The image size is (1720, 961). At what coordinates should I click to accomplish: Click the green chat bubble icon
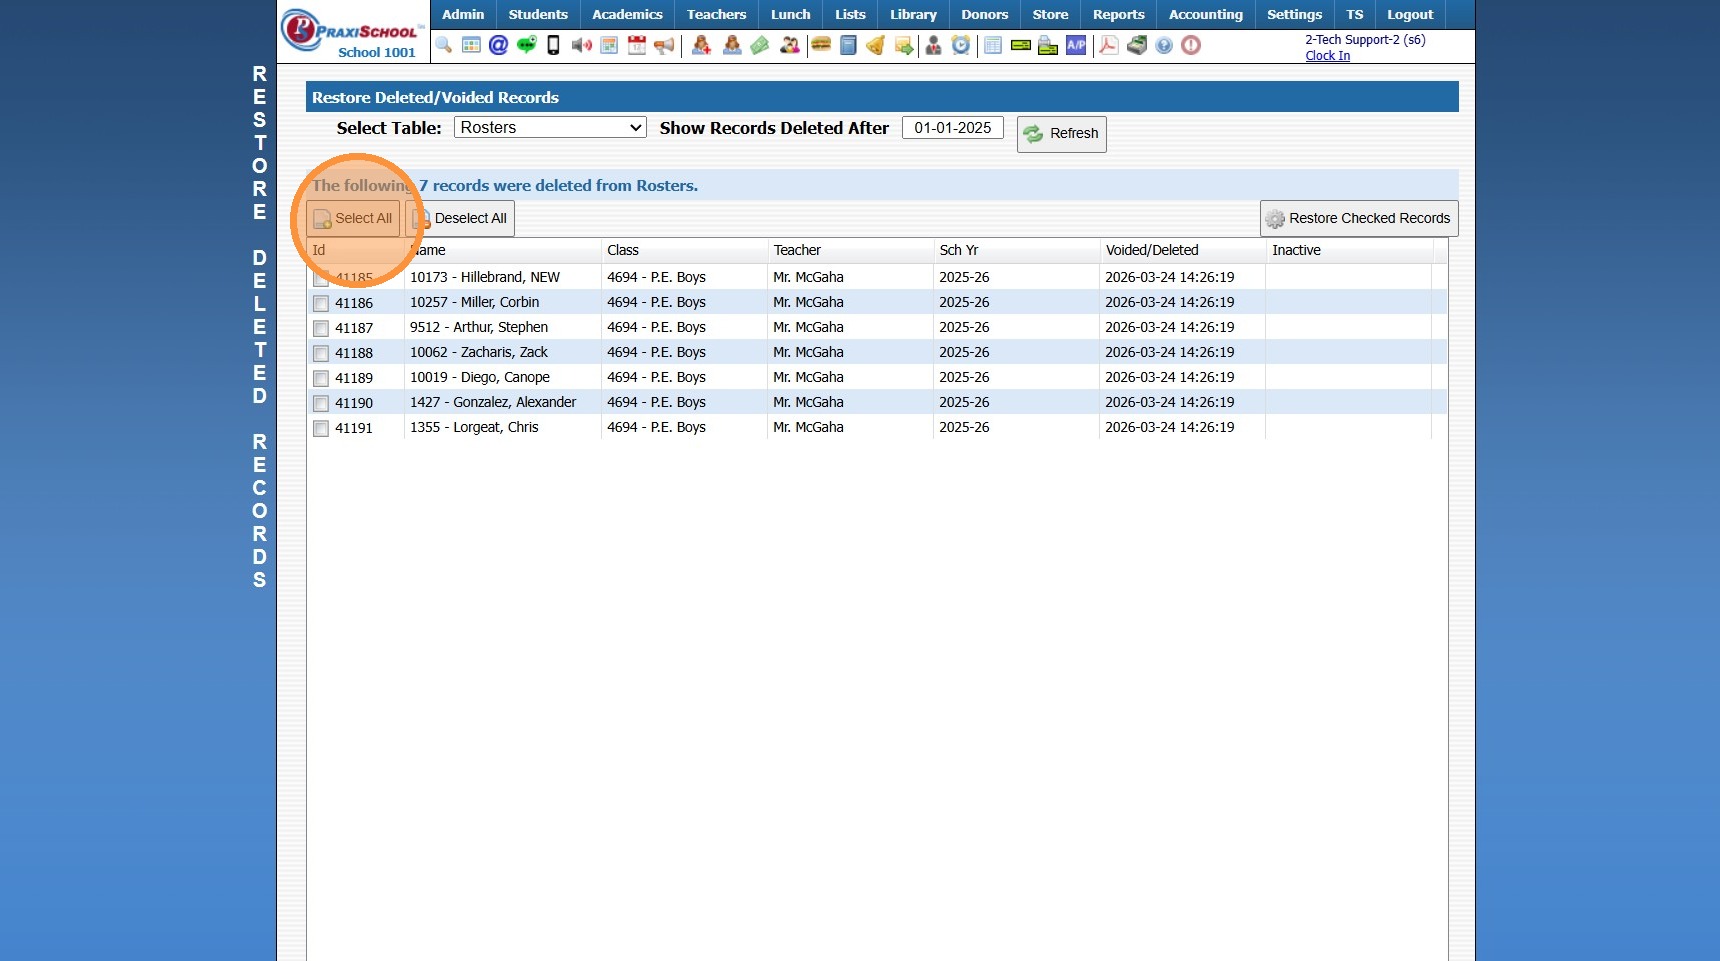point(526,45)
